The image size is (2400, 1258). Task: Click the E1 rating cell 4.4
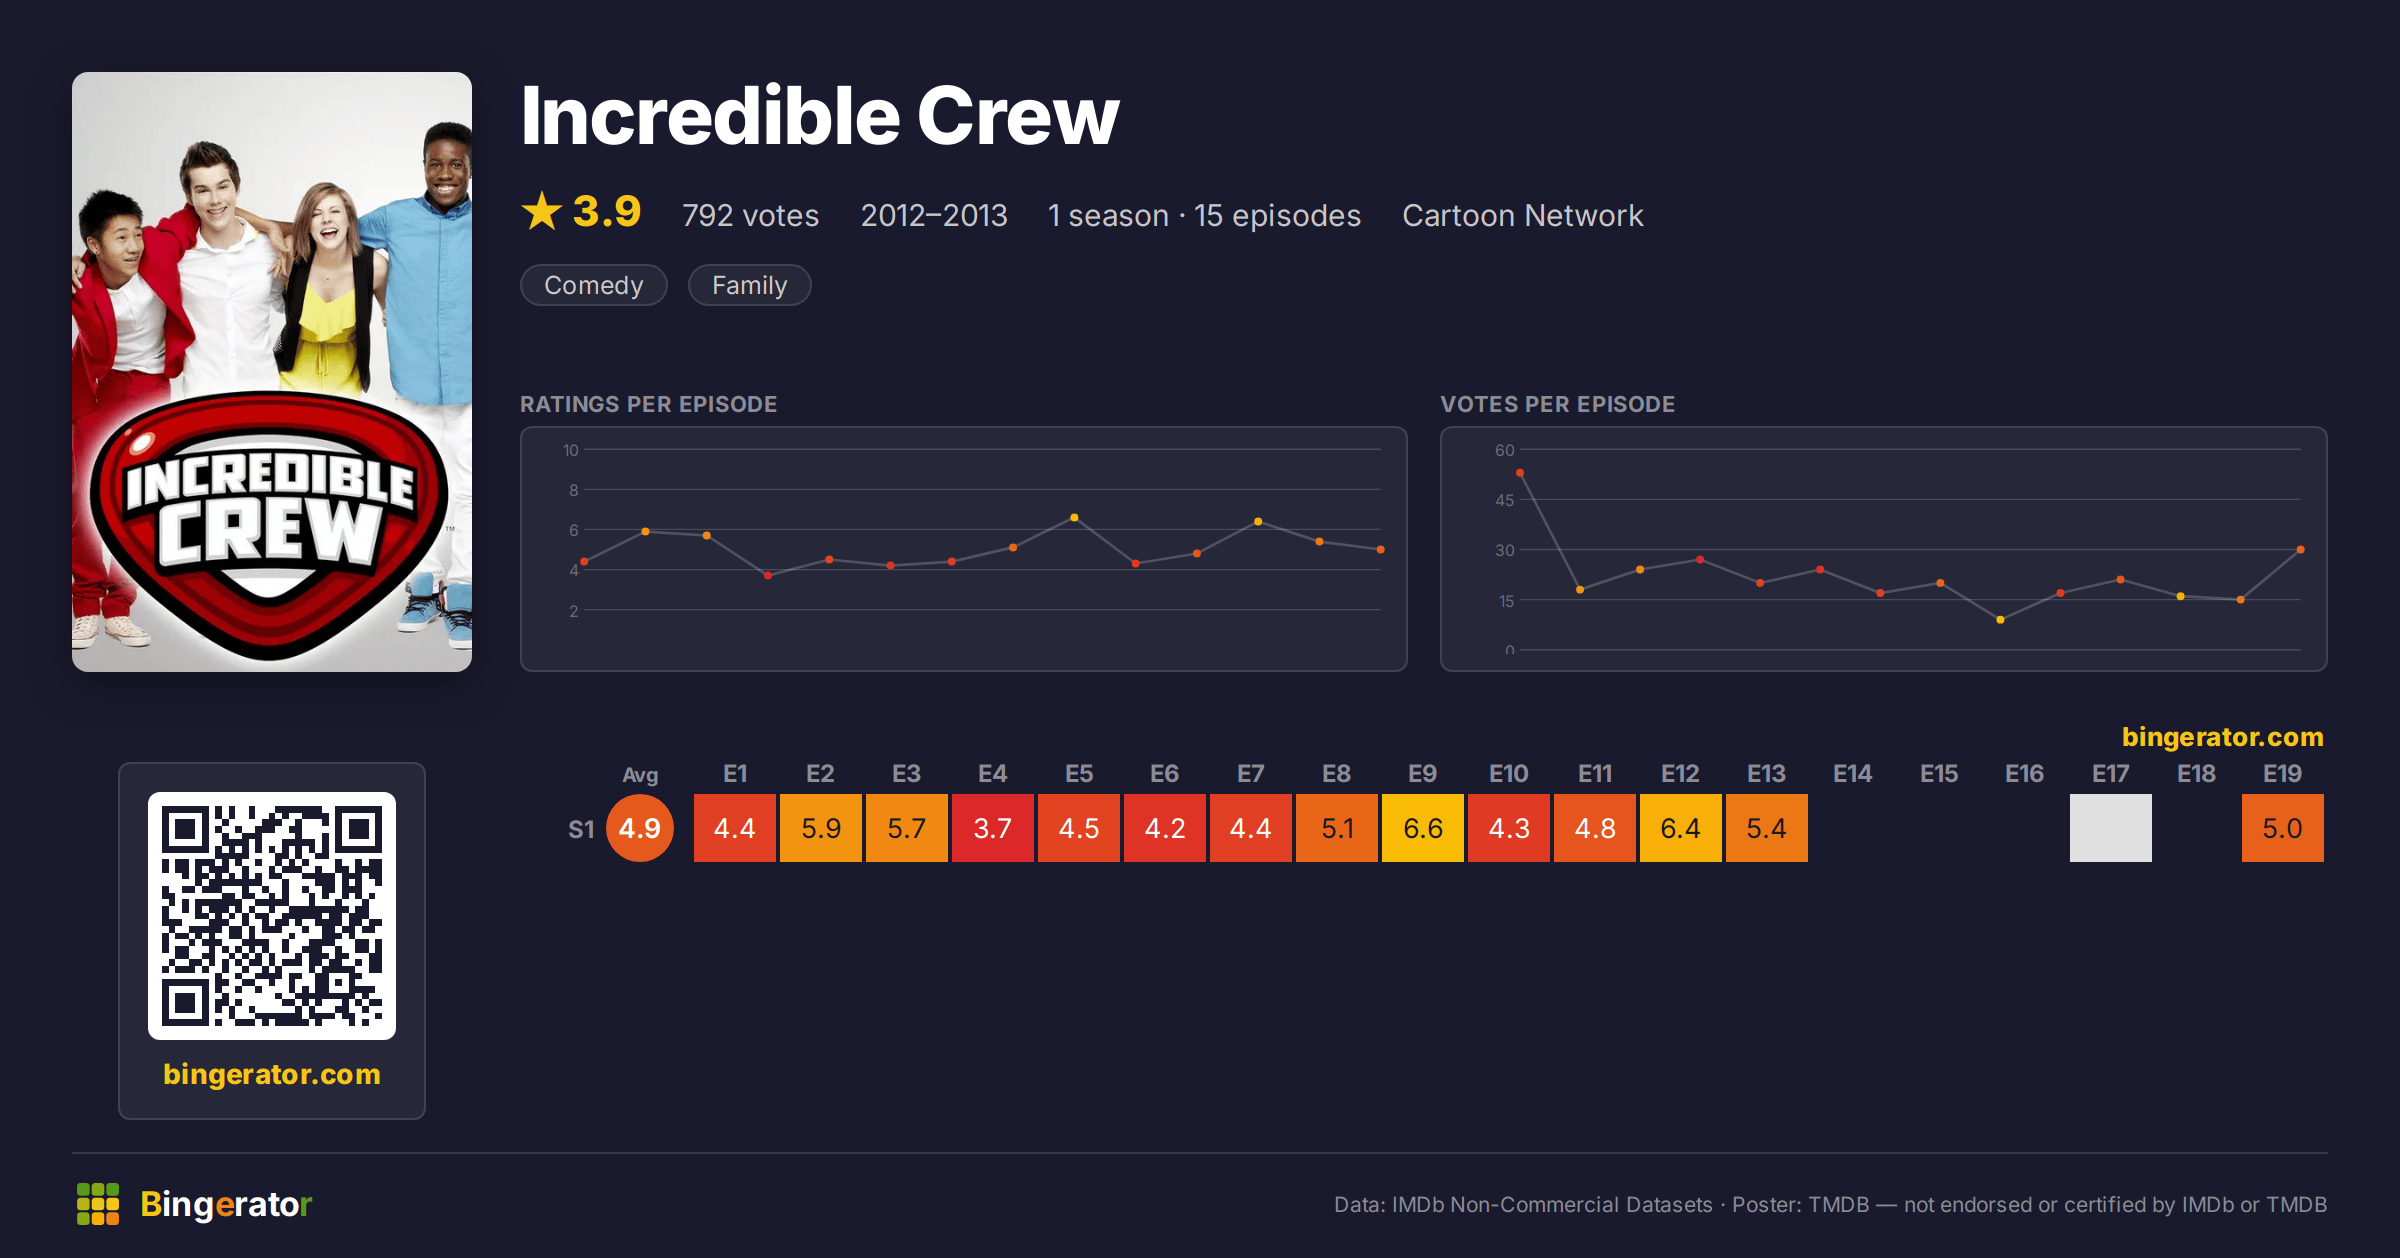coord(735,828)
